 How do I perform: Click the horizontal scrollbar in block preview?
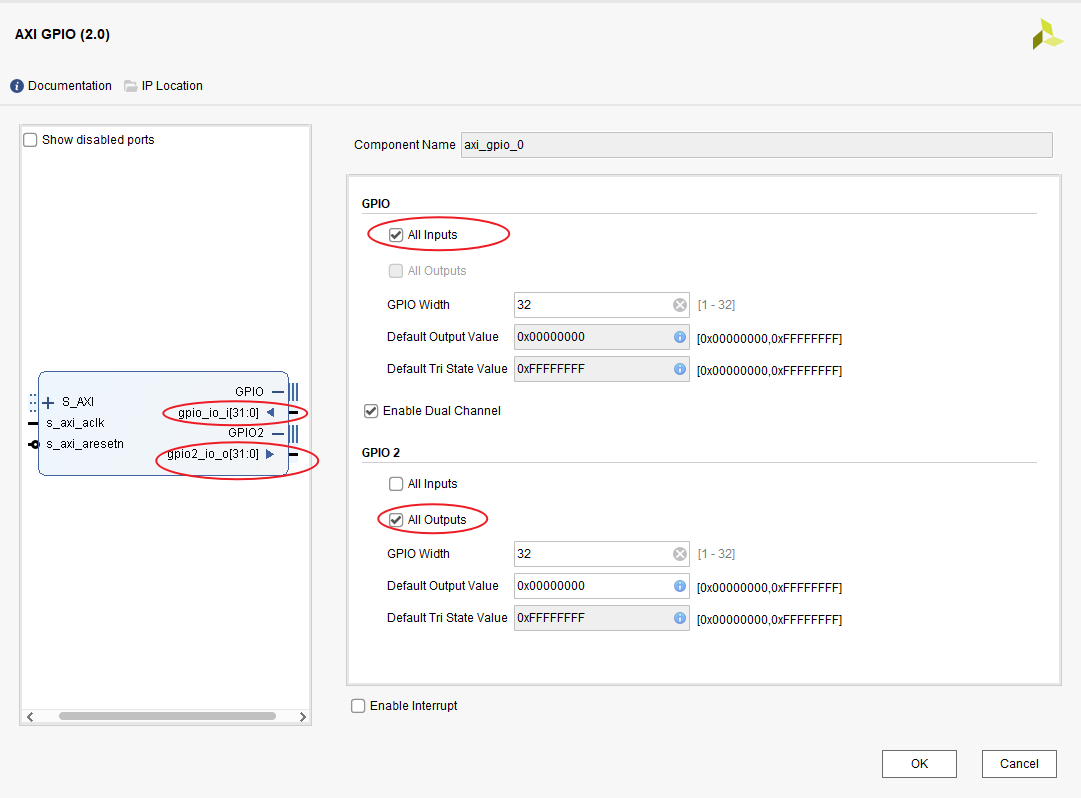point(166,716)
